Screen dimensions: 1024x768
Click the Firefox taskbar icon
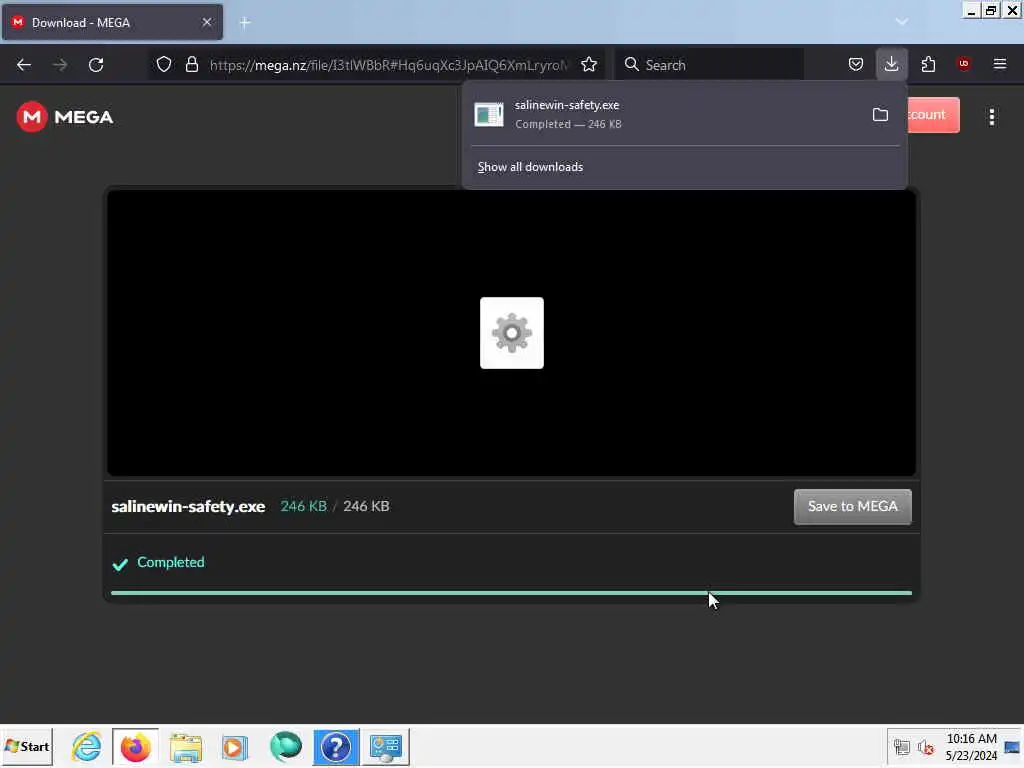pyautogui.click(x=135, y=746)
